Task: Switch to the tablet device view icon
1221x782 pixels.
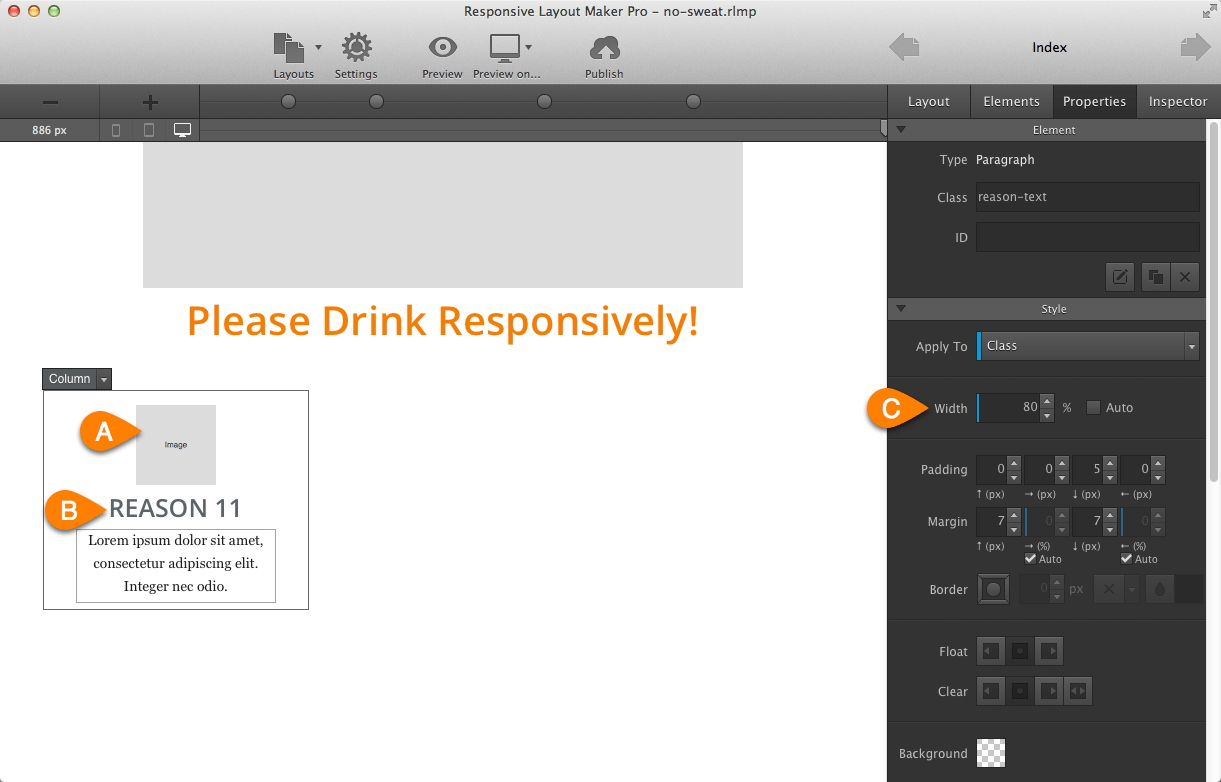Action: click(x=149, y=130)
